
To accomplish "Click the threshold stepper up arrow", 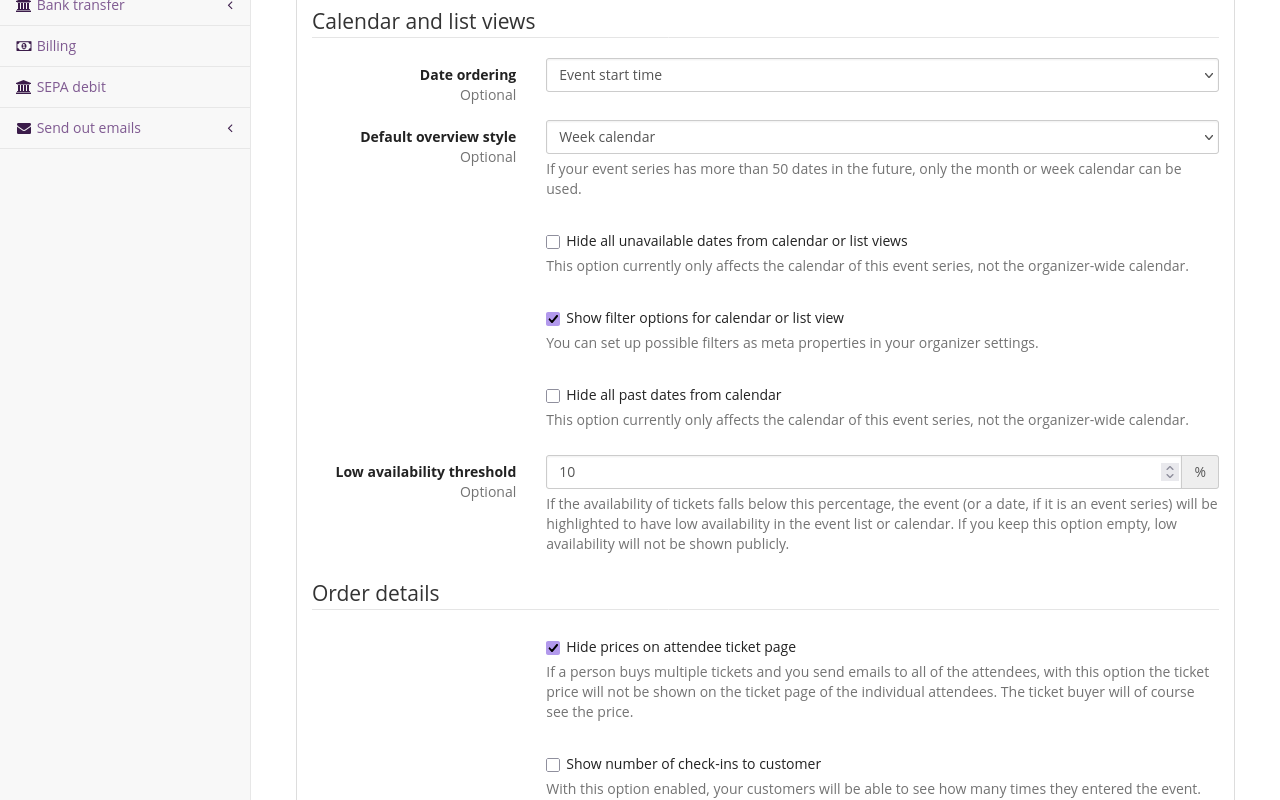I will pyautogui.click(x=1169, y=467).
